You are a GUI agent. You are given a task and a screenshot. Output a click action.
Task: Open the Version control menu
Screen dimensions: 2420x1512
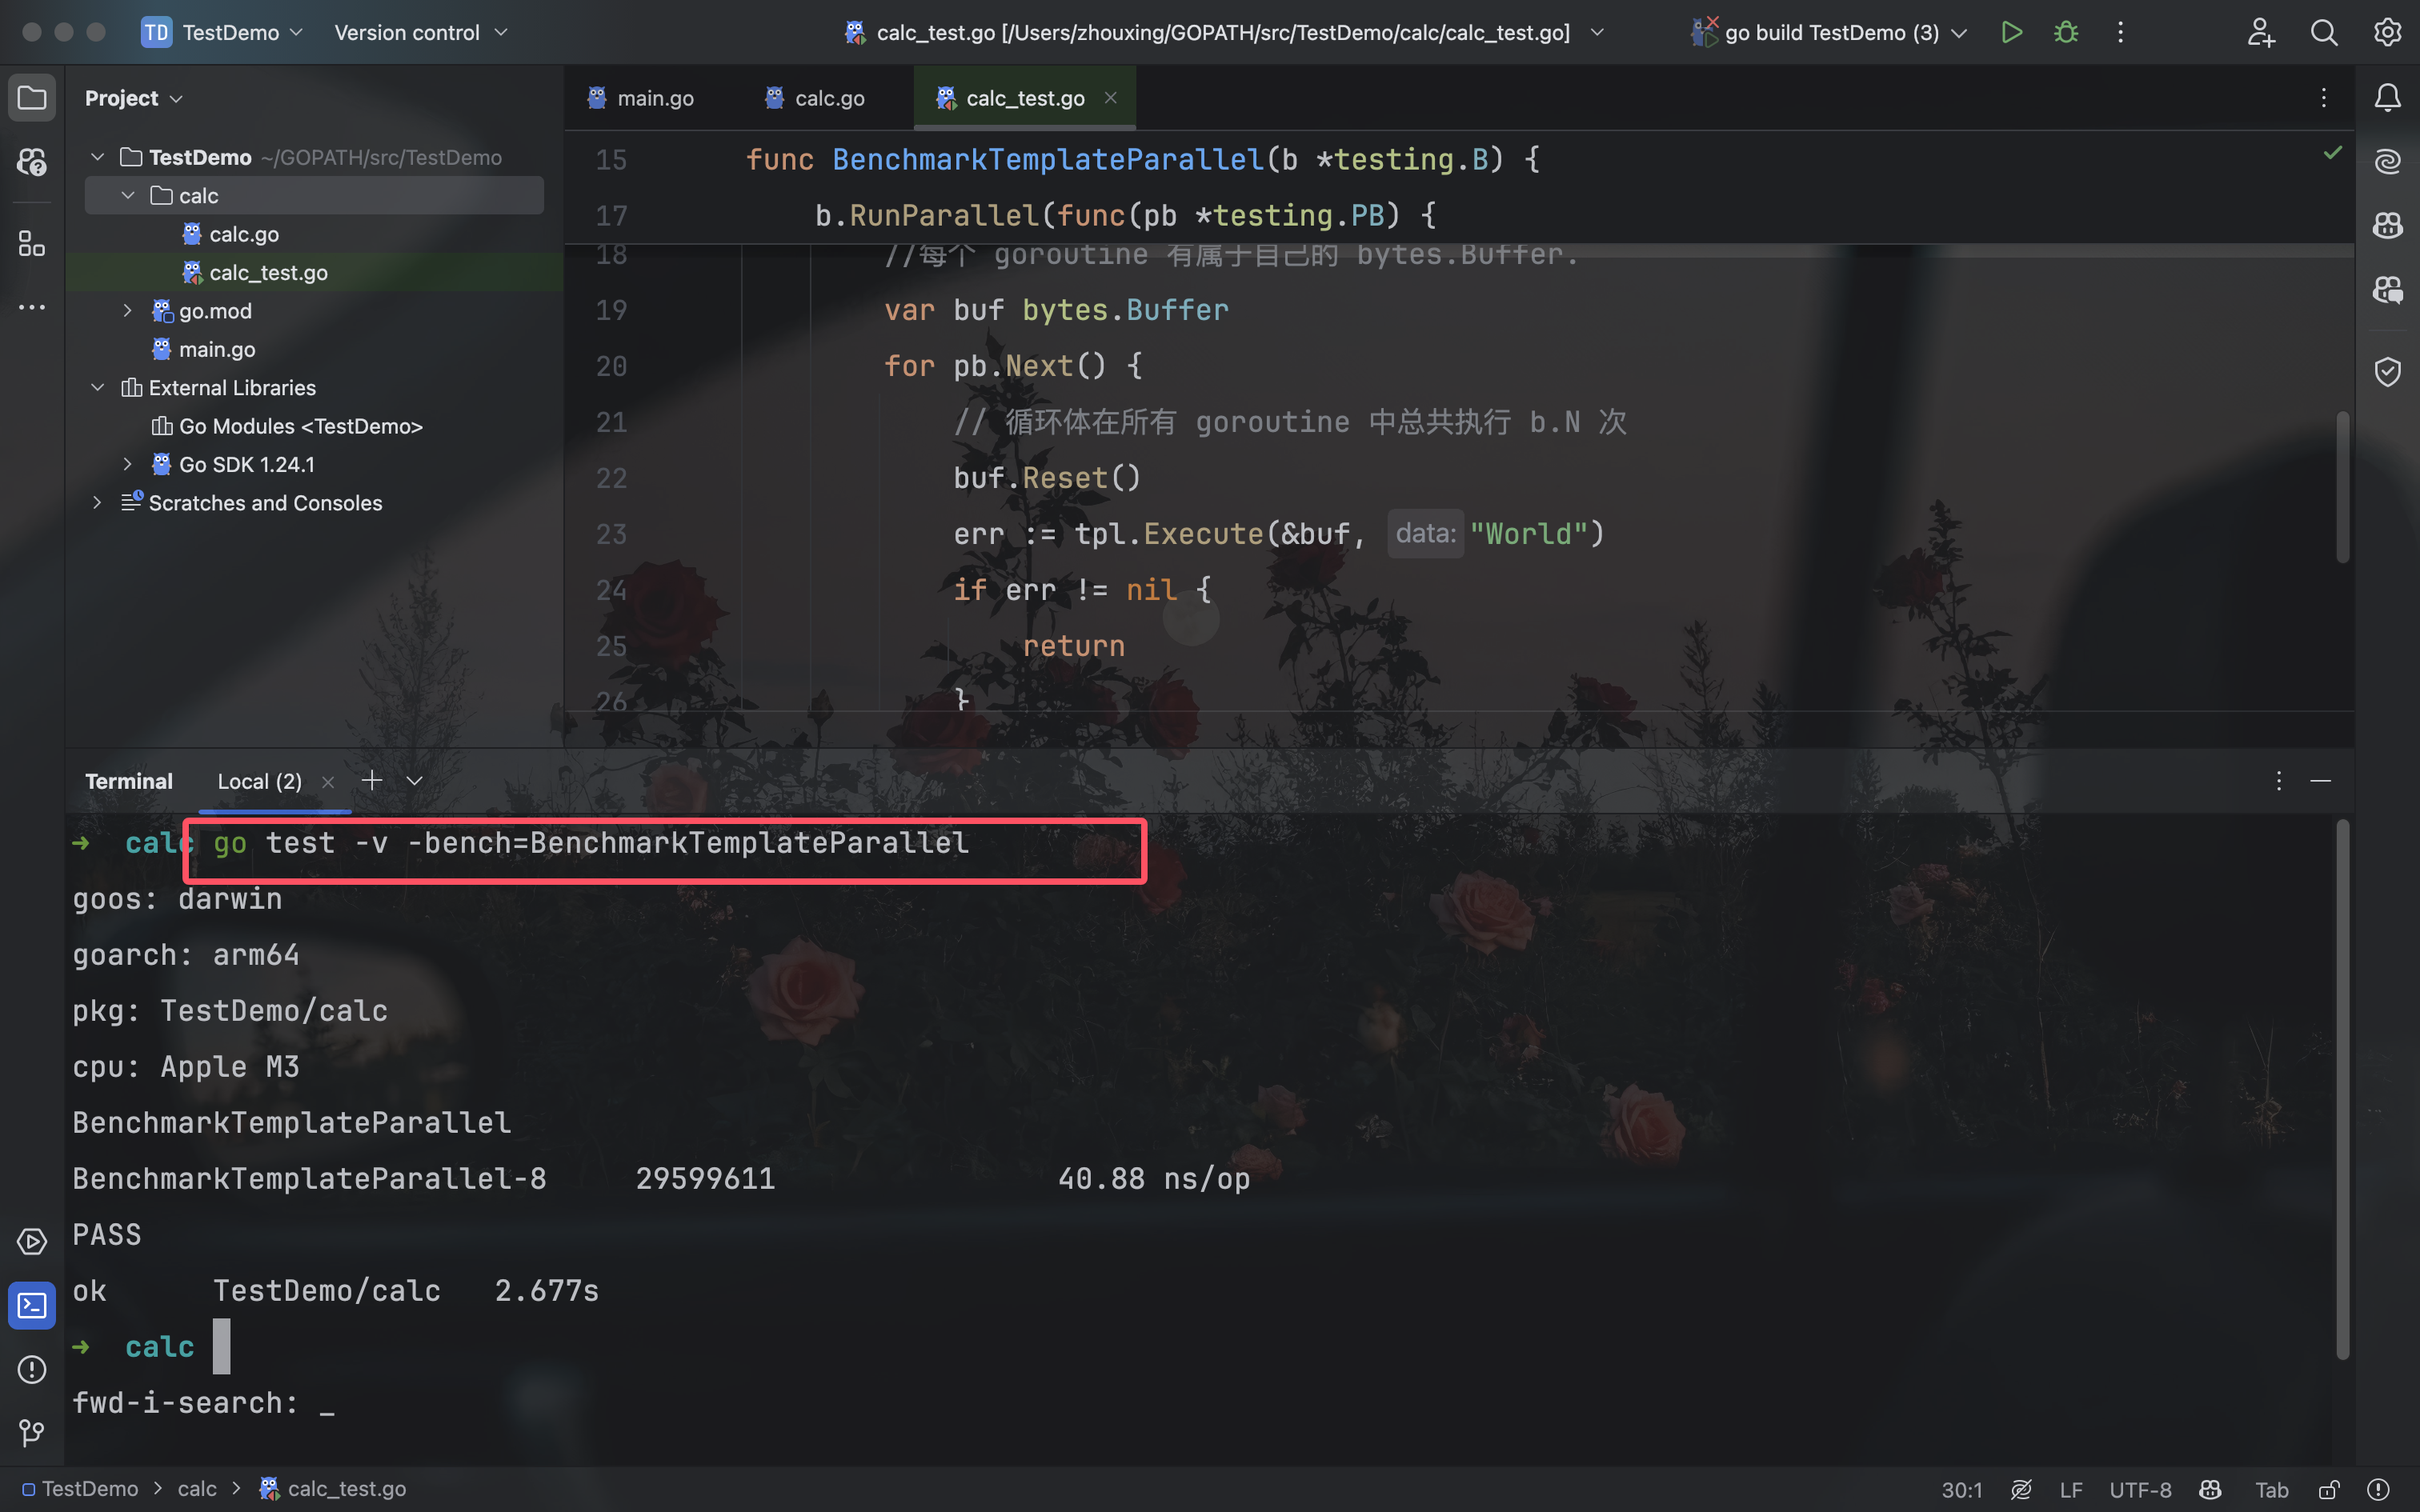pyautogui.click(x=420, y=32)
